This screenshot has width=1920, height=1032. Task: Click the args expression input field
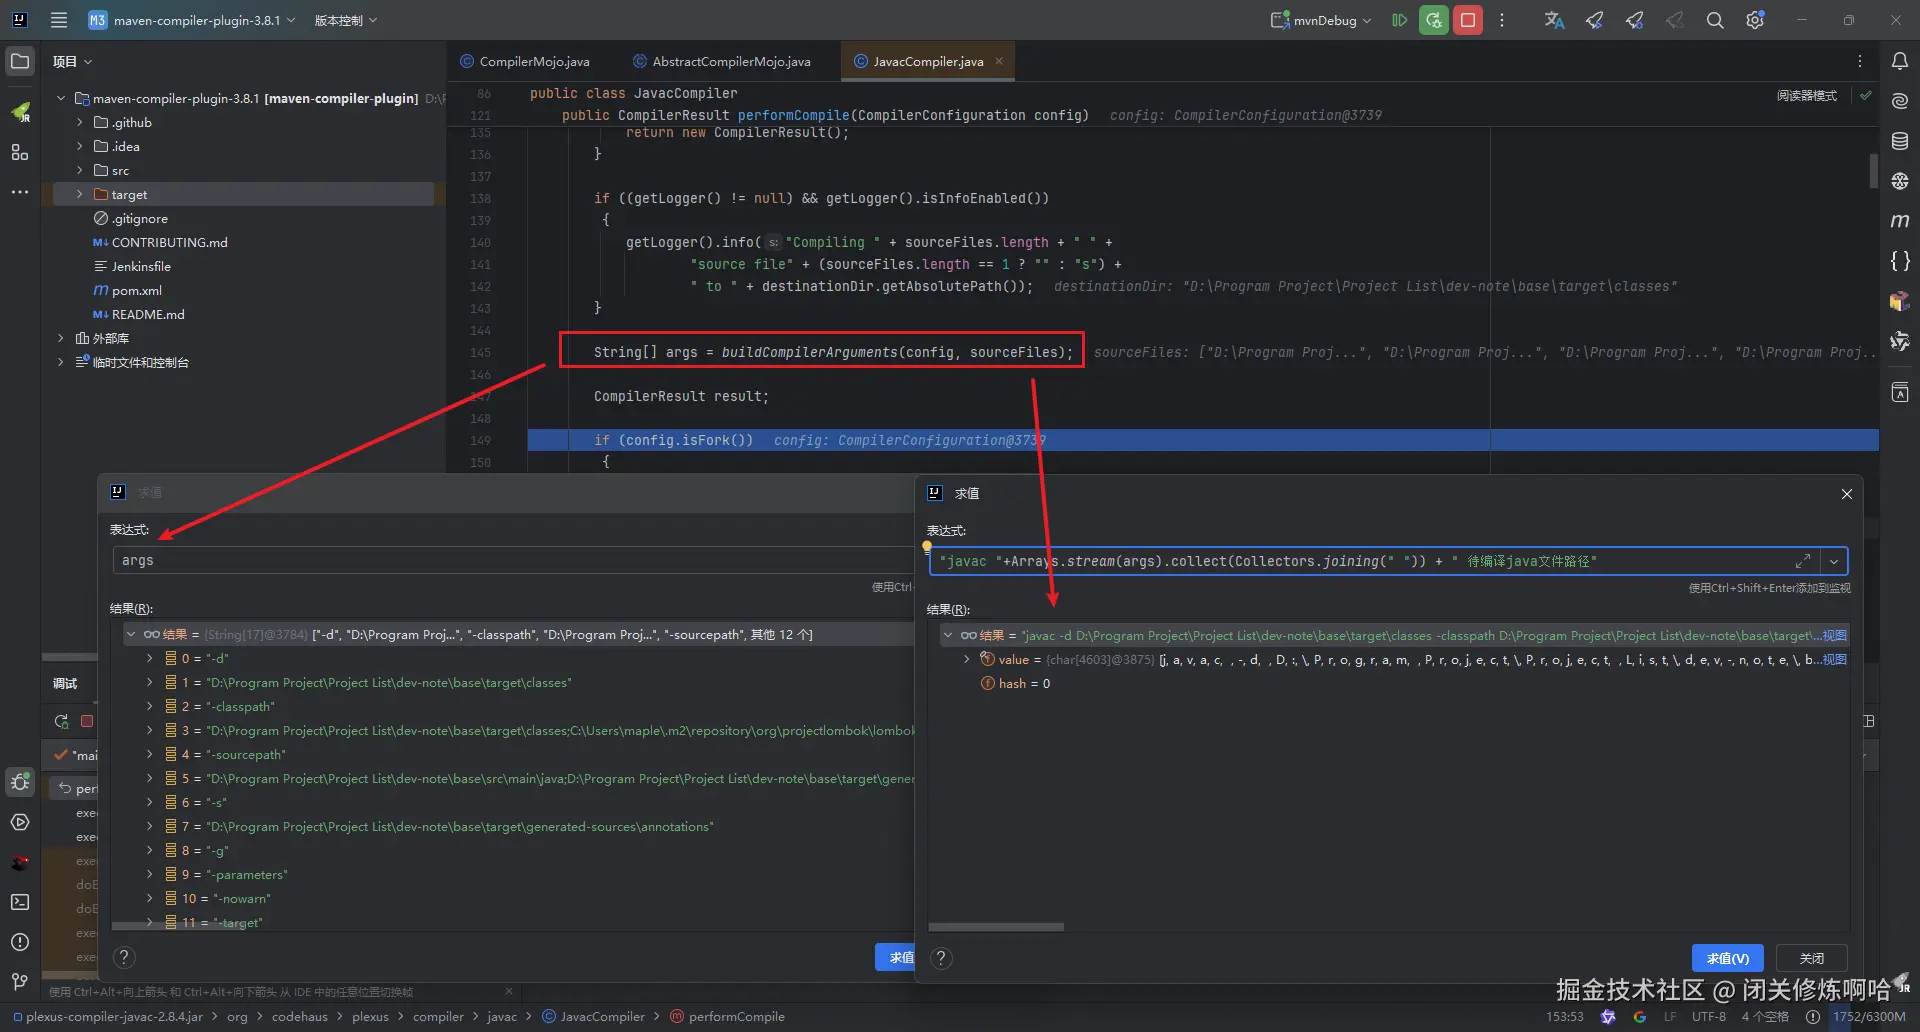click(x=512, y=560)
